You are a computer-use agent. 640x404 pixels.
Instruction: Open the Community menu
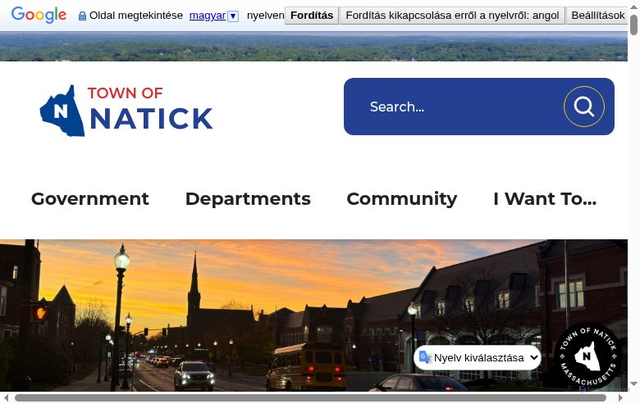click(x=402, y=199)
